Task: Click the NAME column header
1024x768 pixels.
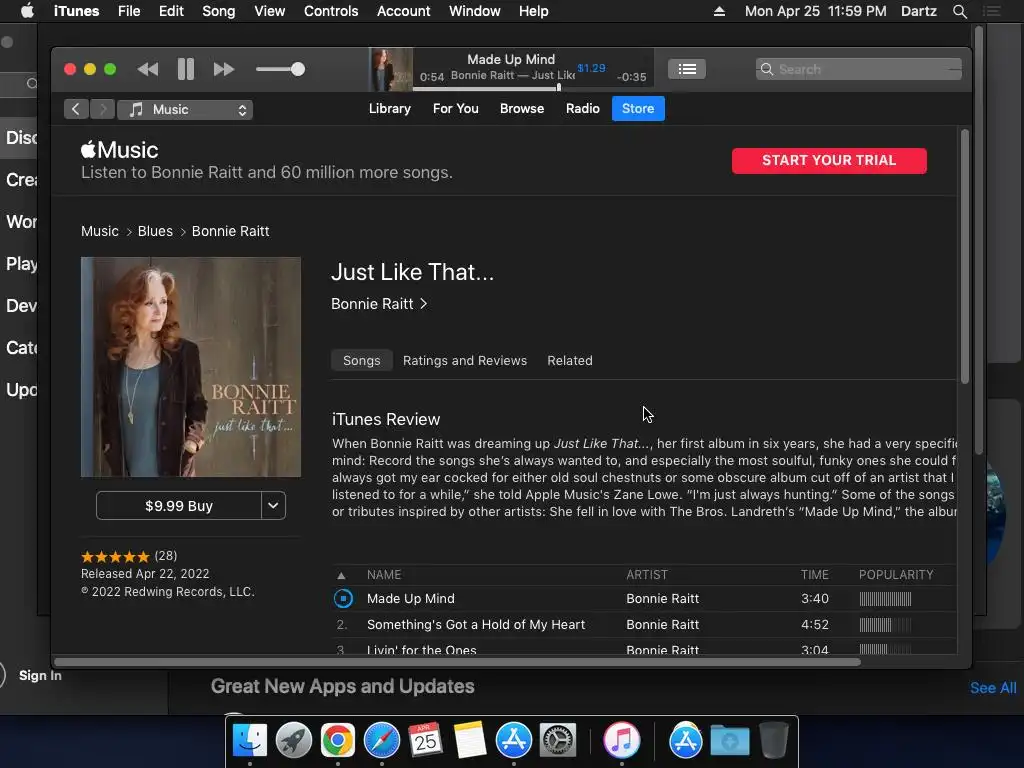Action: click(384, 575)
